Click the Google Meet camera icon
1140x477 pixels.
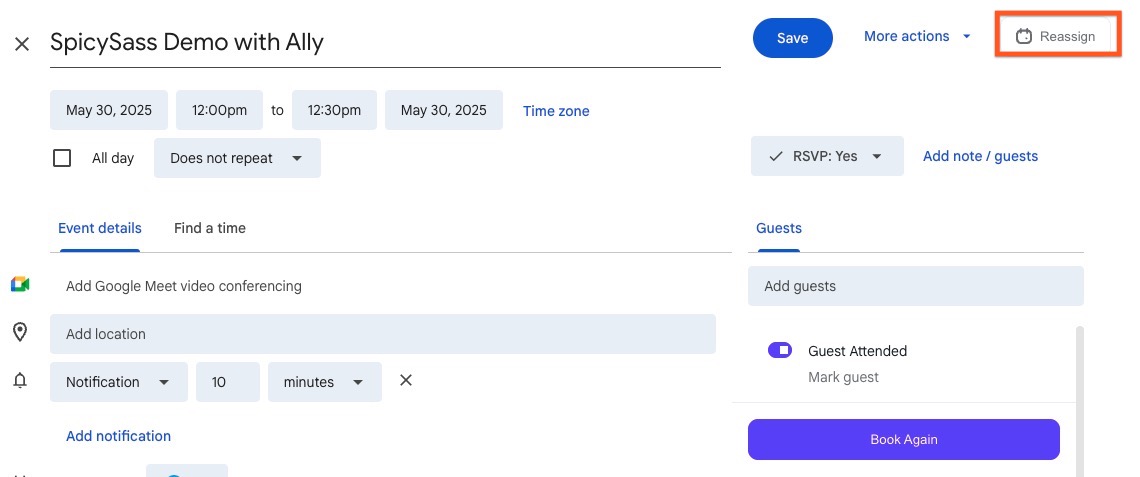[x=20, y=285]
